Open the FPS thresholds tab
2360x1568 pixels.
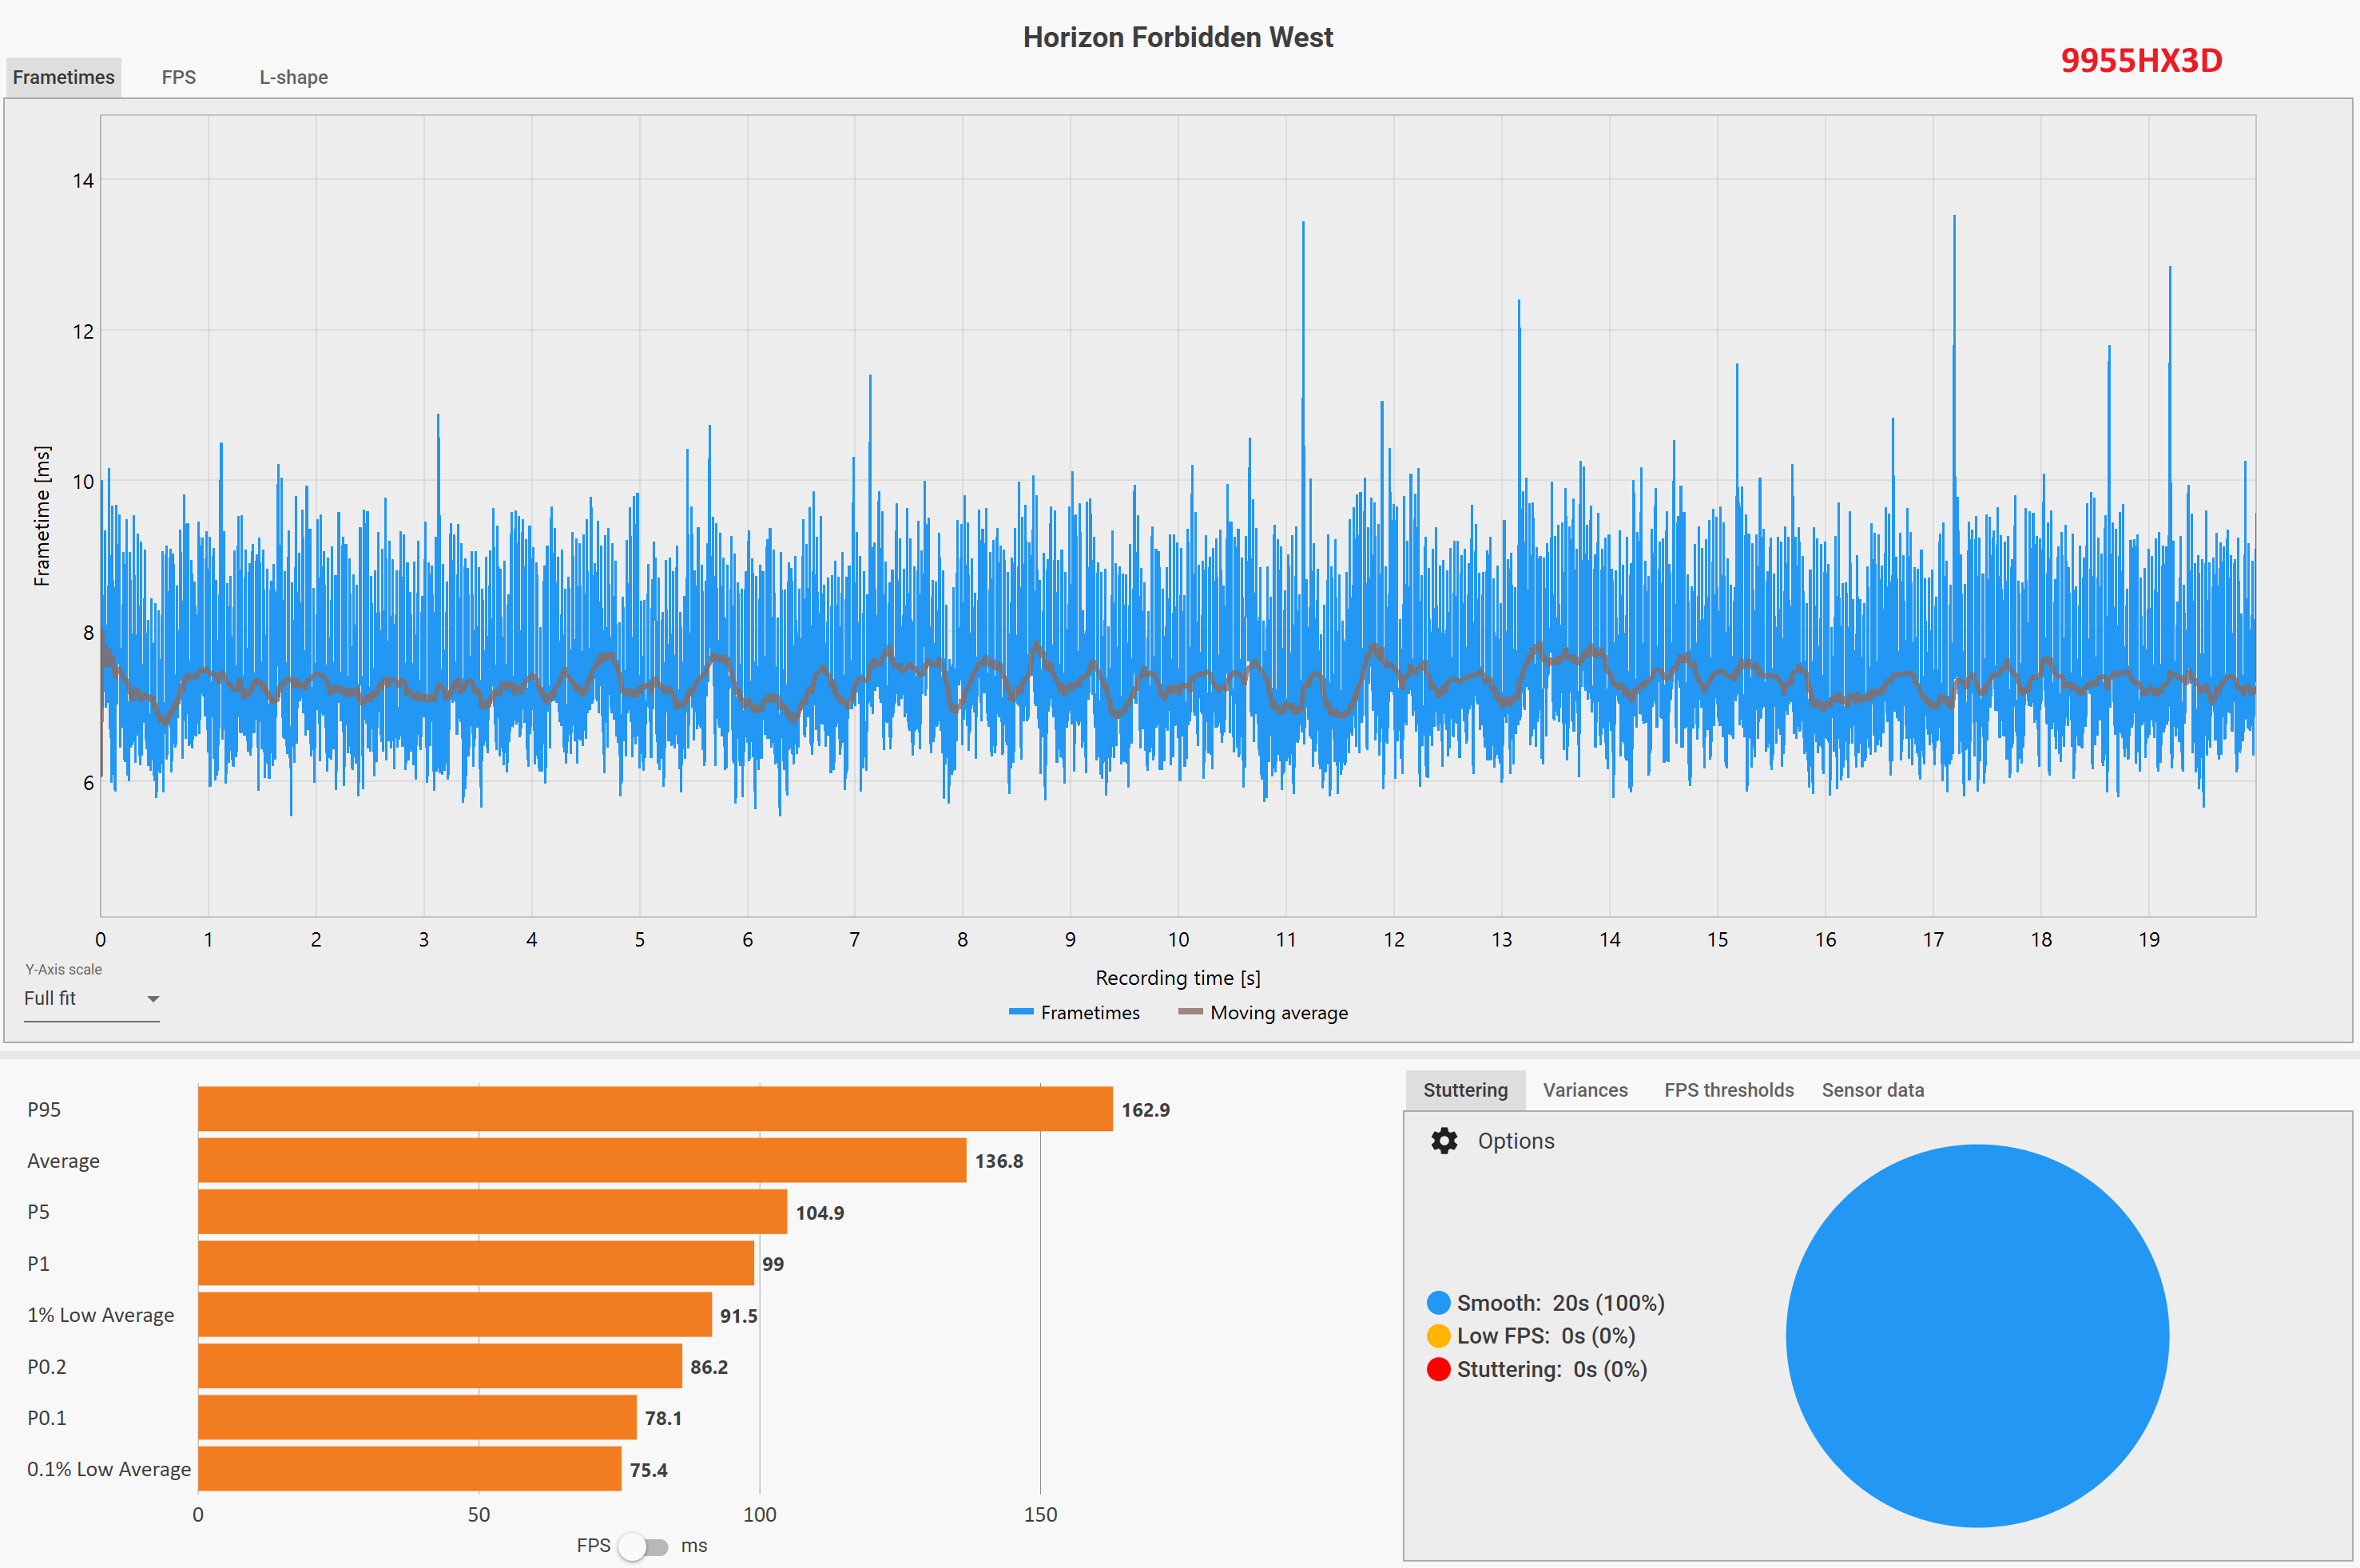[x=1728, y=1090]
